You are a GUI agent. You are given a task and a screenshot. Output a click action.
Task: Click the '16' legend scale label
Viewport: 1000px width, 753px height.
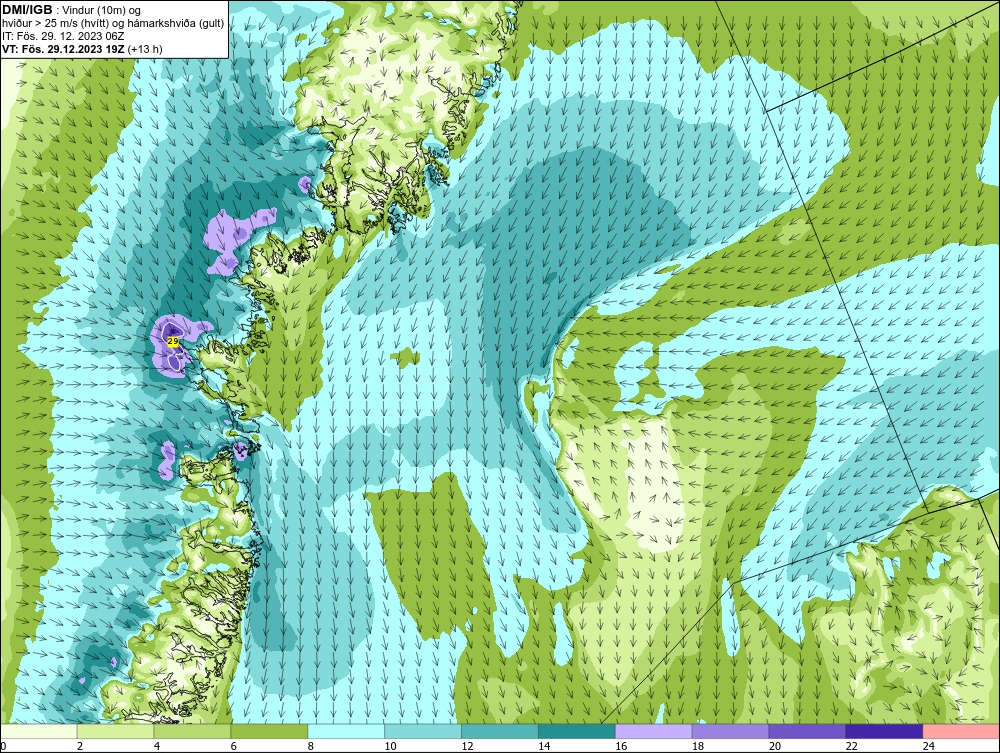coord(621,746)
